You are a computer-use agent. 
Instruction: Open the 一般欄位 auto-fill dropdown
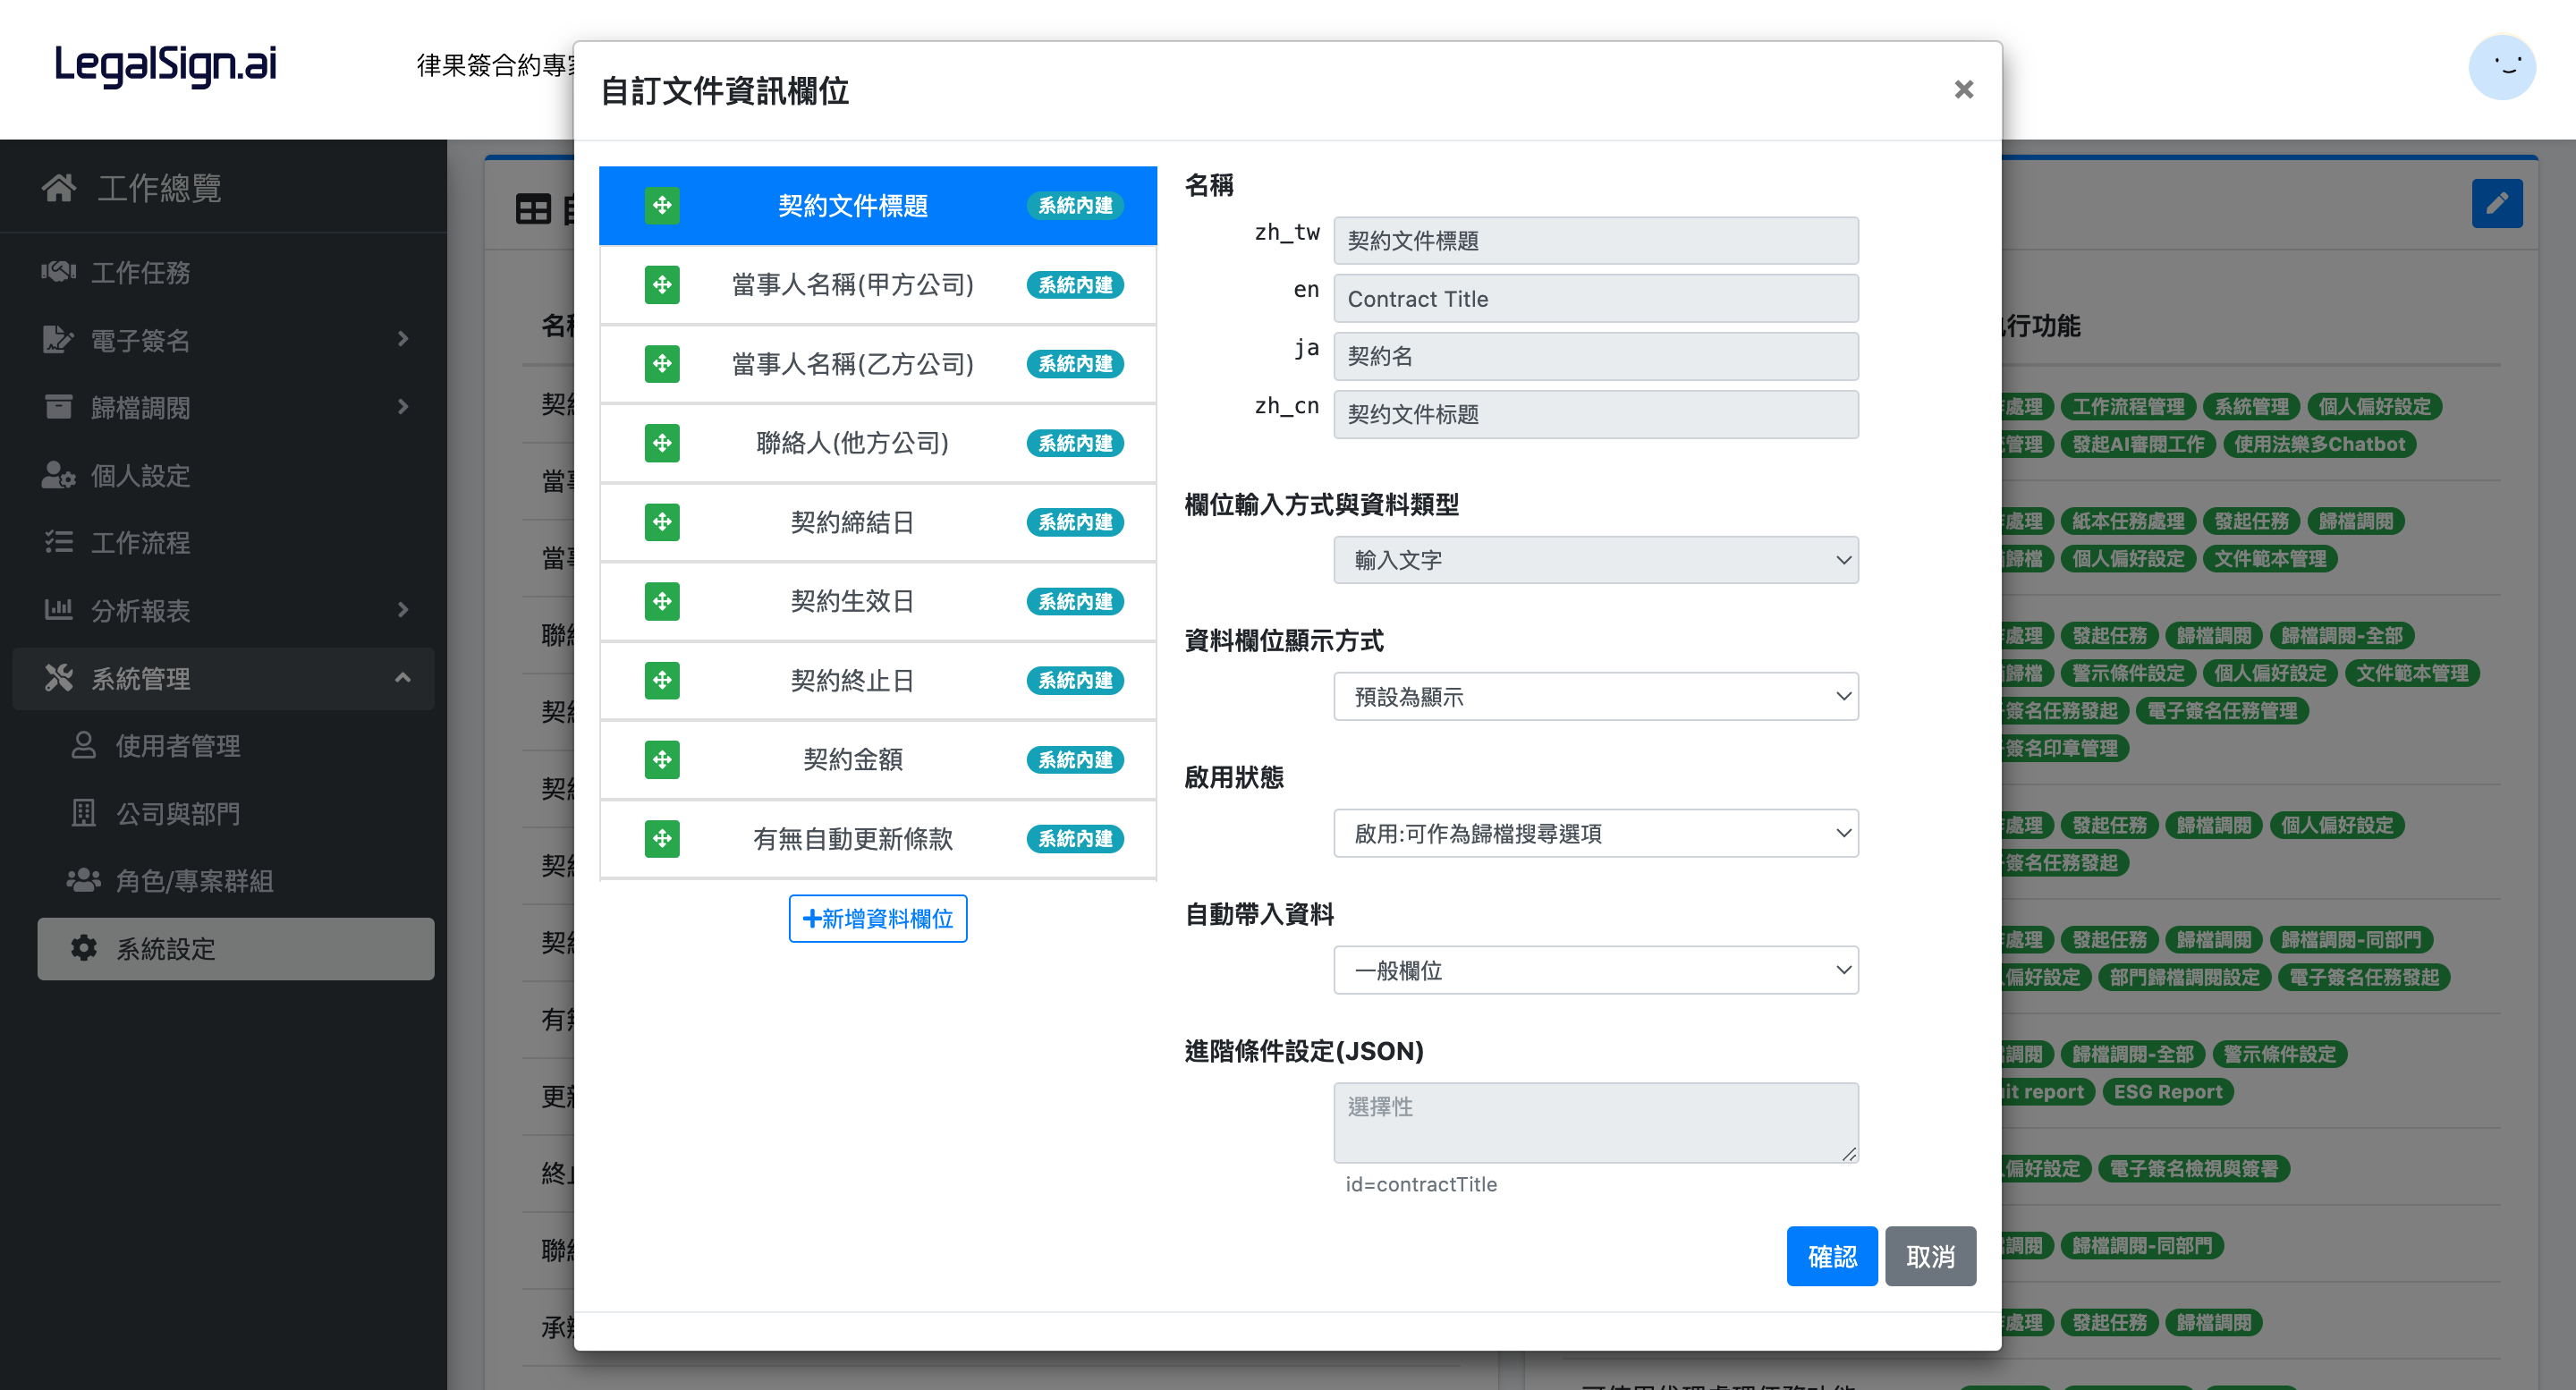(x=1595, y=970)
